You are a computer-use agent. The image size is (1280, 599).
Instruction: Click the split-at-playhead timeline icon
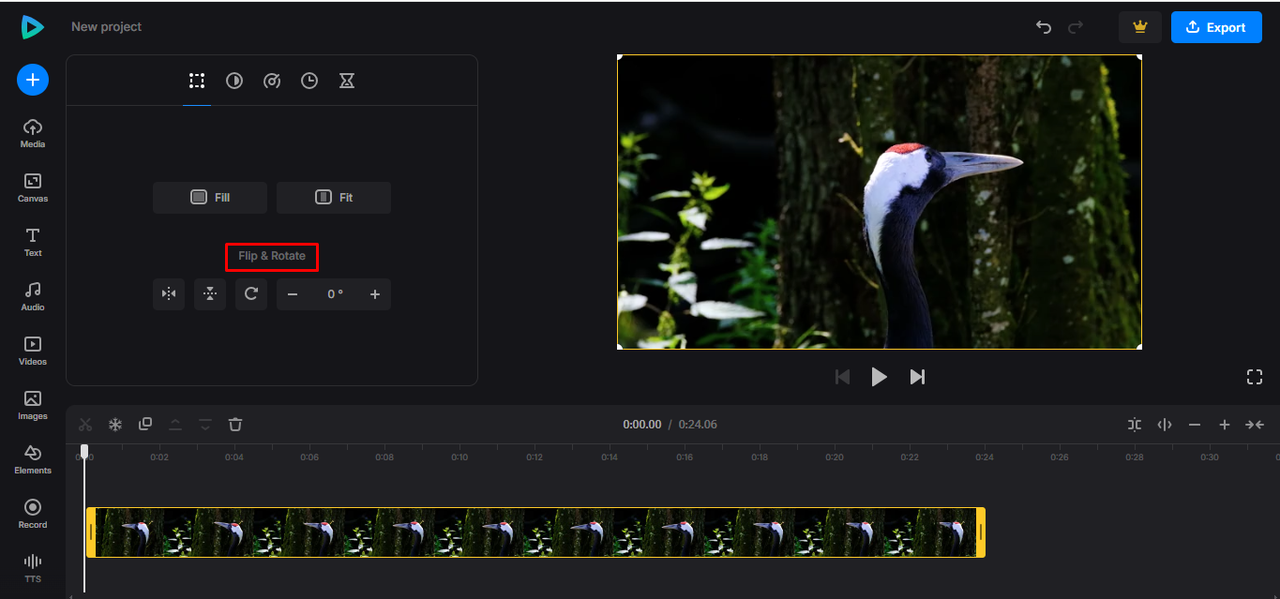pos(1164,424)
